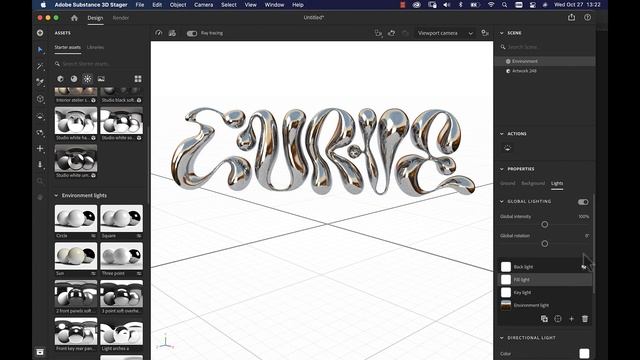640x360 pixels.
Task: Select the Environment light row
Action: point(546,305)
